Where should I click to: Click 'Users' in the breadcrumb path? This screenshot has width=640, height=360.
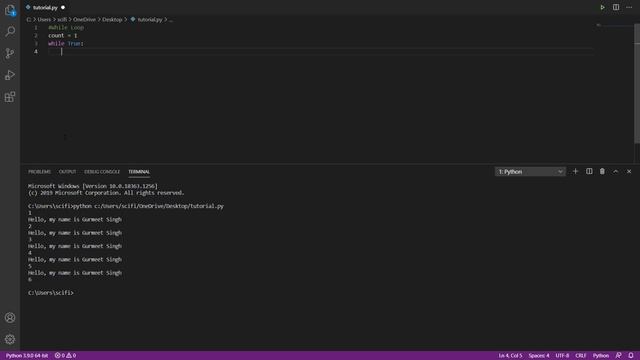(x=44, y=20)
